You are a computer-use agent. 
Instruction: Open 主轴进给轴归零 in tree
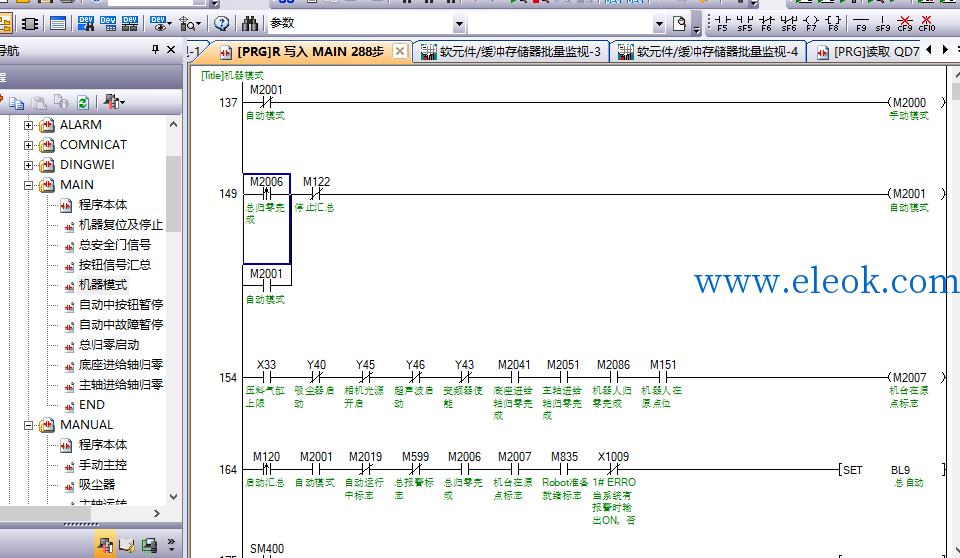[x=121, y=385]
